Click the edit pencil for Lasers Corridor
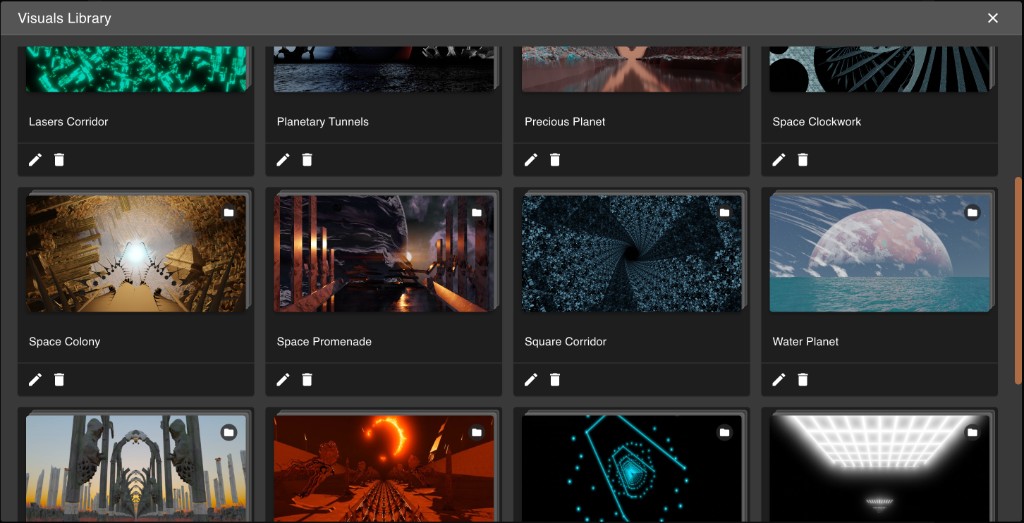 point(35,160)
